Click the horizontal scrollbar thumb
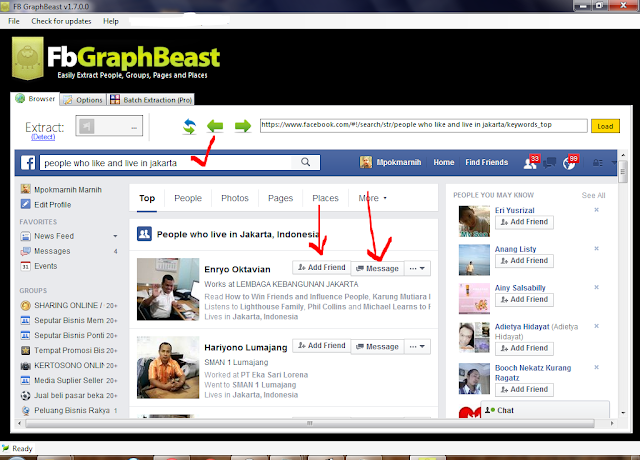The height and width of the screenshot is (460, 640). [310, 423]
